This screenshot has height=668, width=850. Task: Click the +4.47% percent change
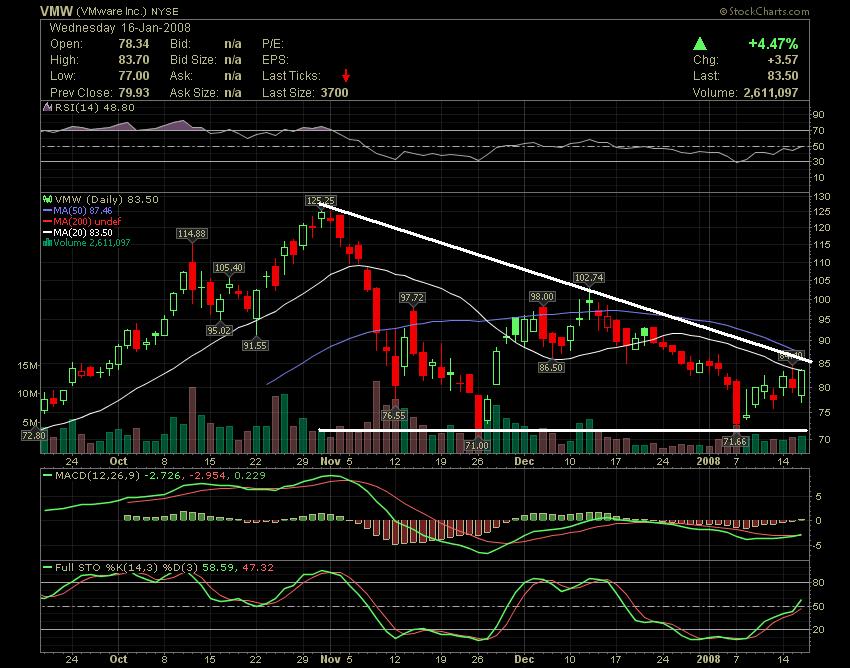click(x=773, y=44)
